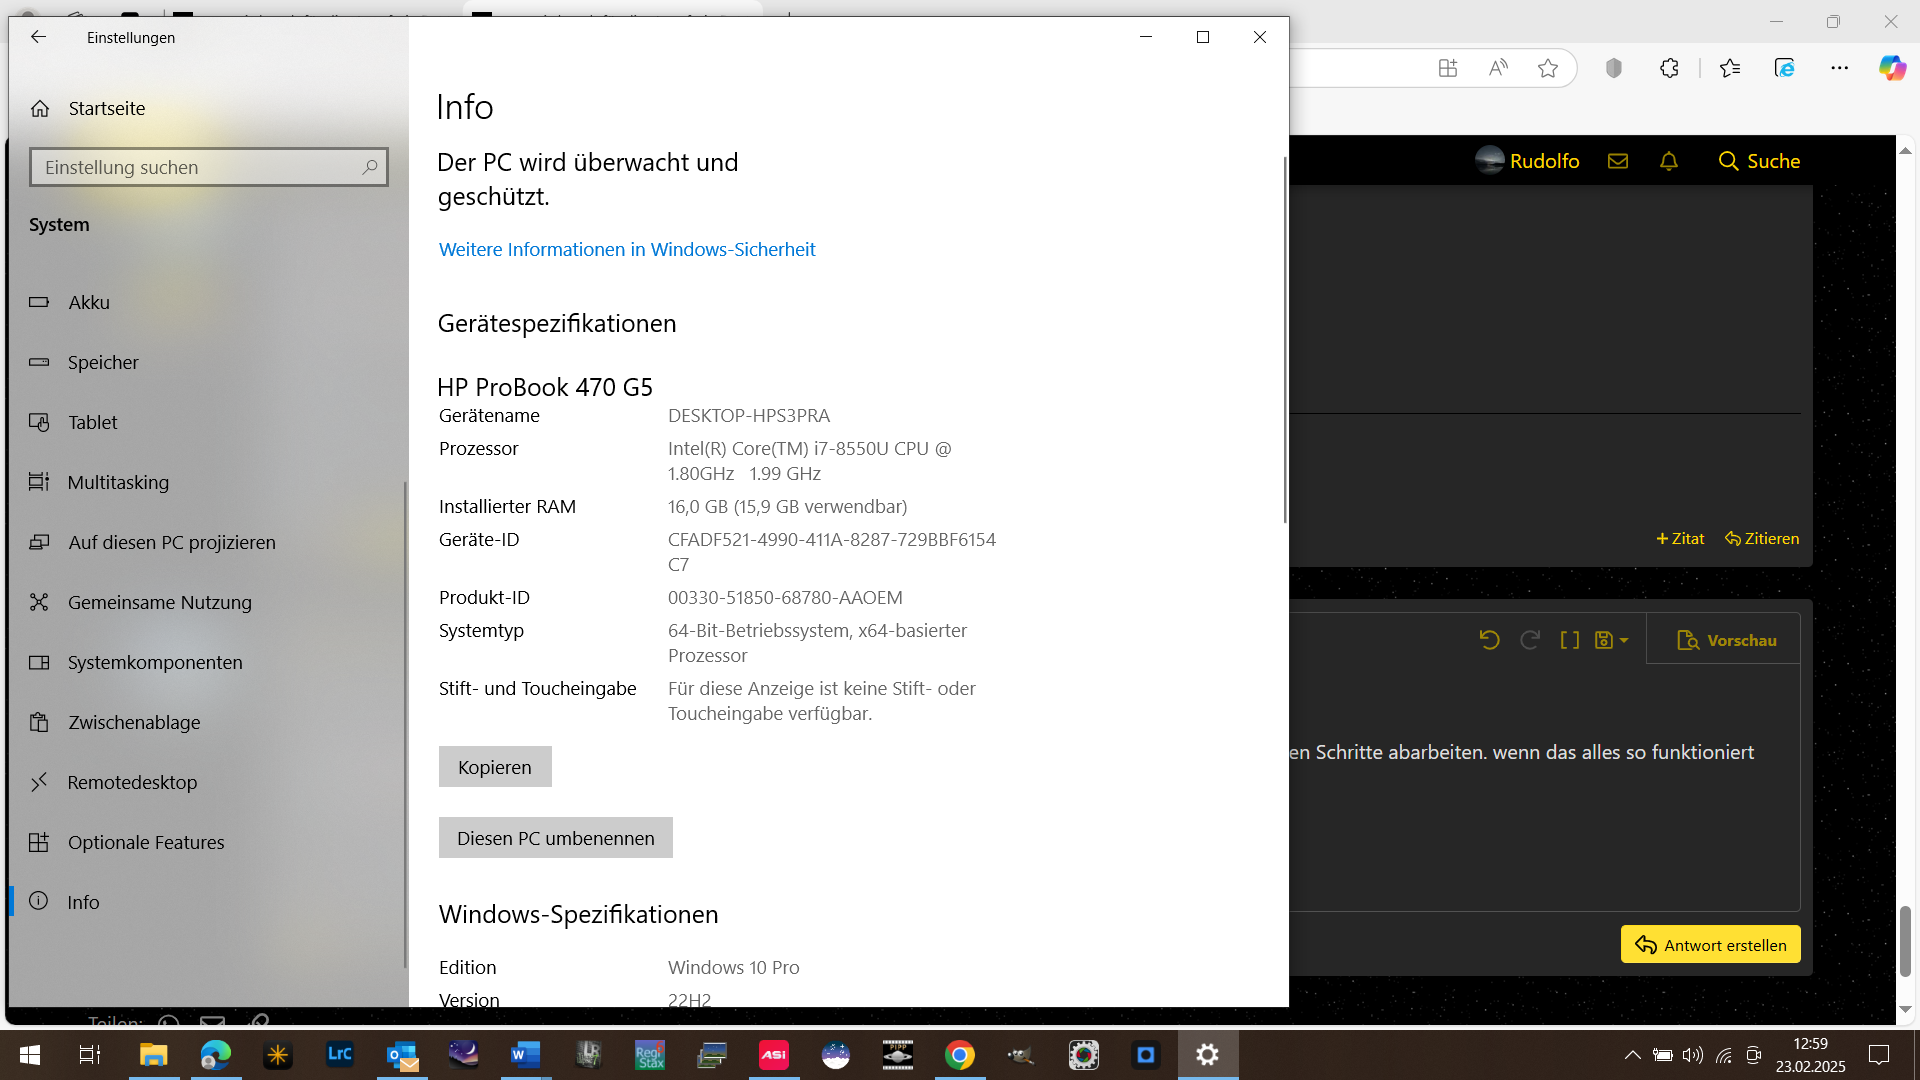This screenshot has height=1080, width=1920.
Task: Toggle BBCode brackets icon in reply editor
Action: [1570, 640]
